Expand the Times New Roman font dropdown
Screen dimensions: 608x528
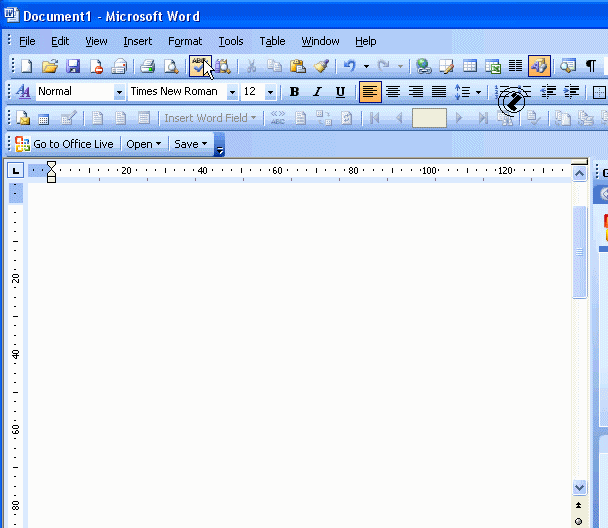pyautogui.click(x=232, y=92)
